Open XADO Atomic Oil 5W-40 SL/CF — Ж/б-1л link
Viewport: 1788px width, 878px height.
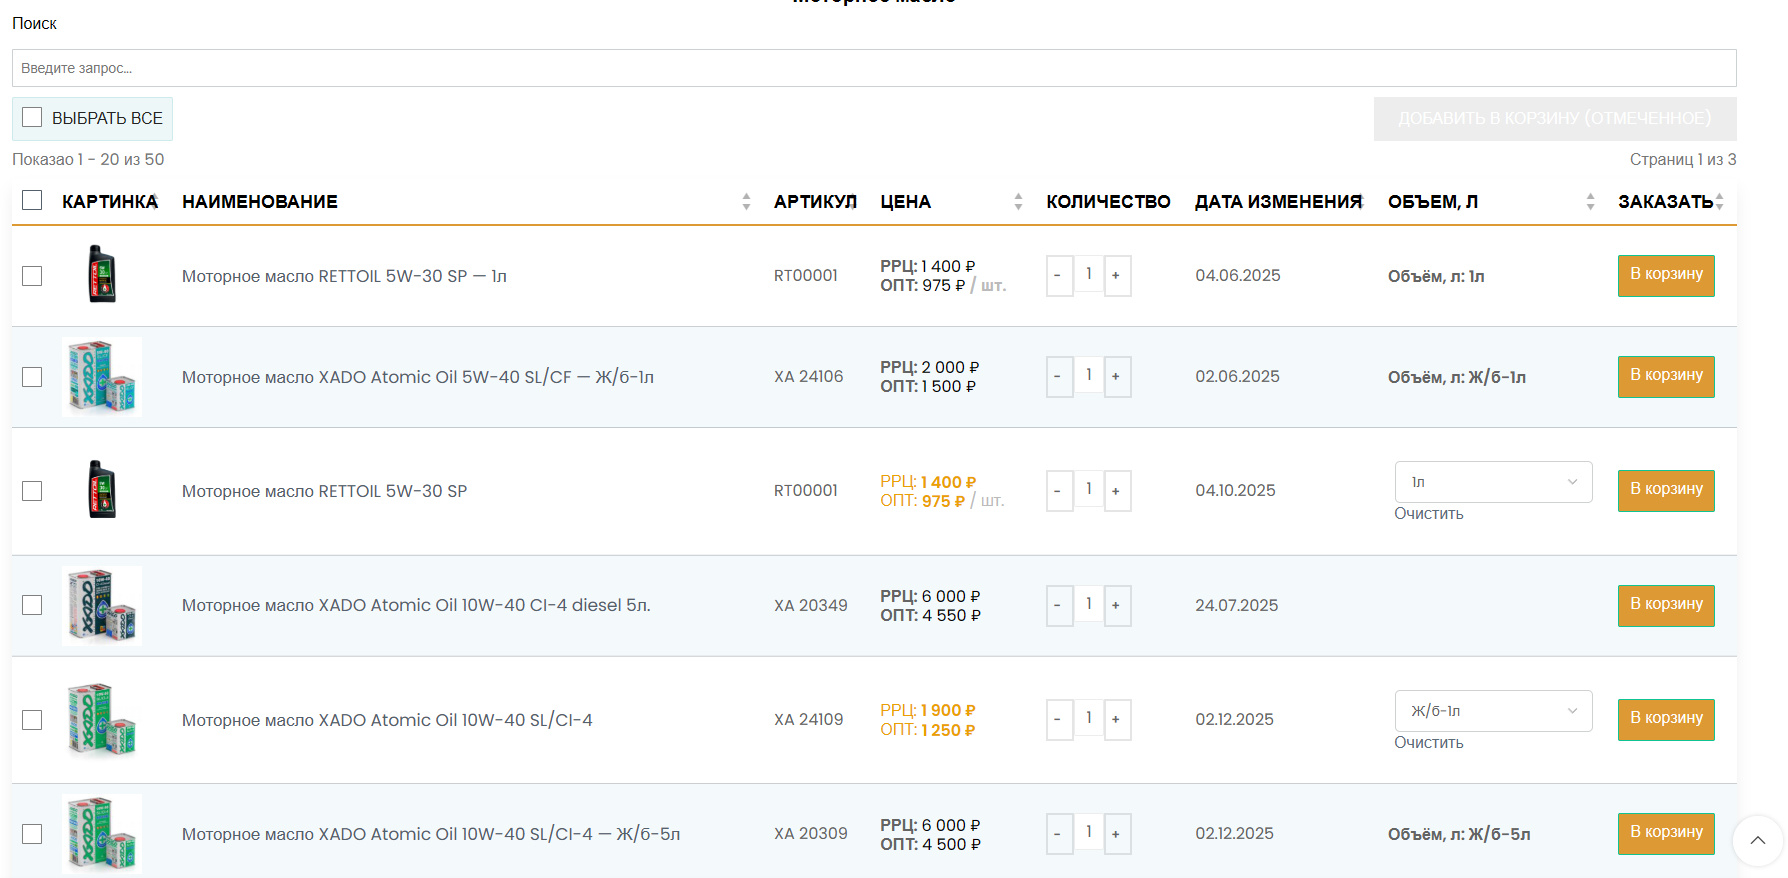point(418,377)
